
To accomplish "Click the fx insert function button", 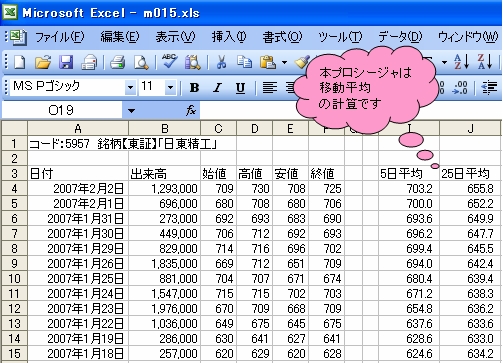I will 191,110.
